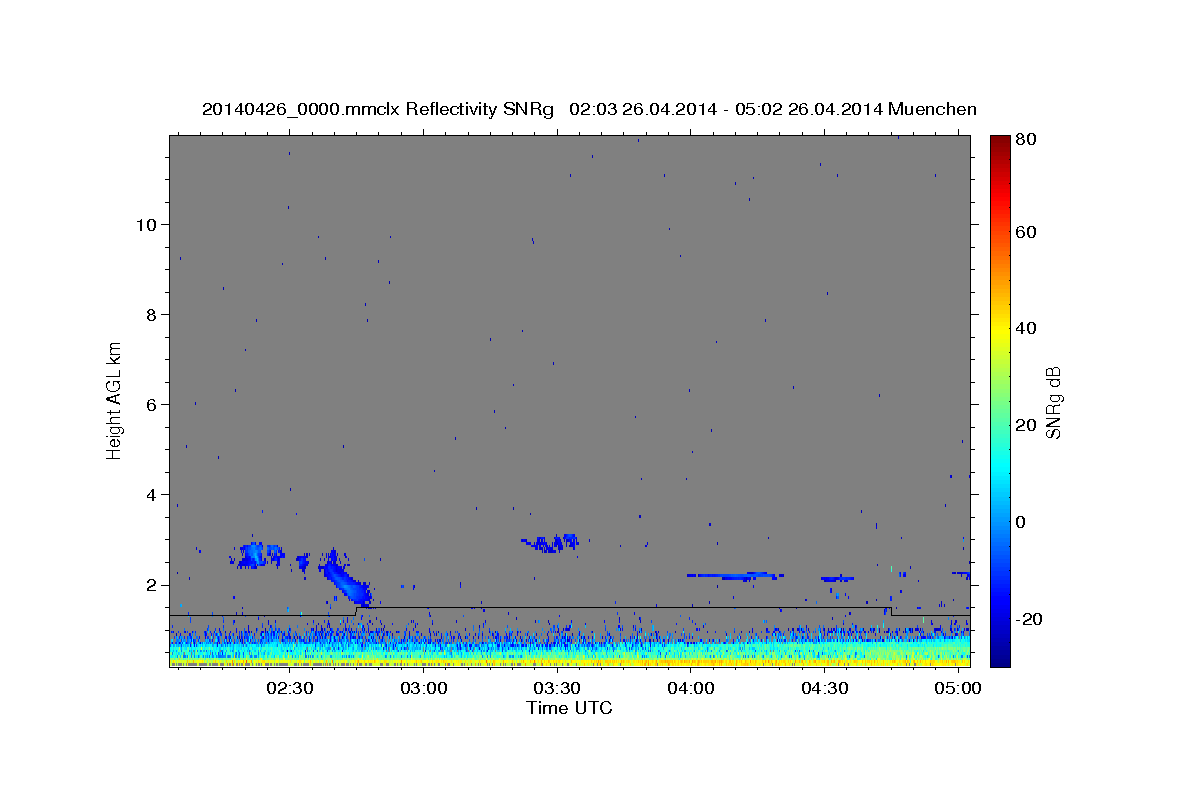Click the diagonal blue streak echo near 02:40
Viewport: 1200px width, 800px height.
click(345, 579)
